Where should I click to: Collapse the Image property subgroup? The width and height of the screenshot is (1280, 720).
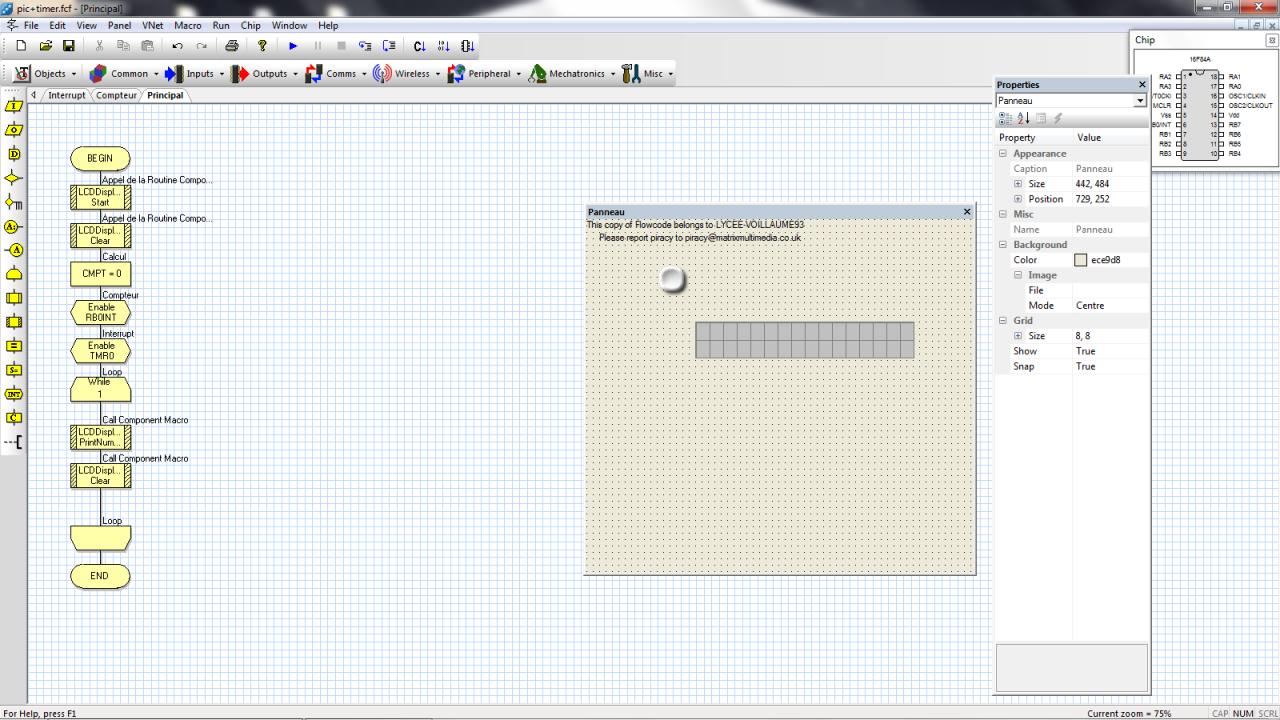pos(1018,275)
